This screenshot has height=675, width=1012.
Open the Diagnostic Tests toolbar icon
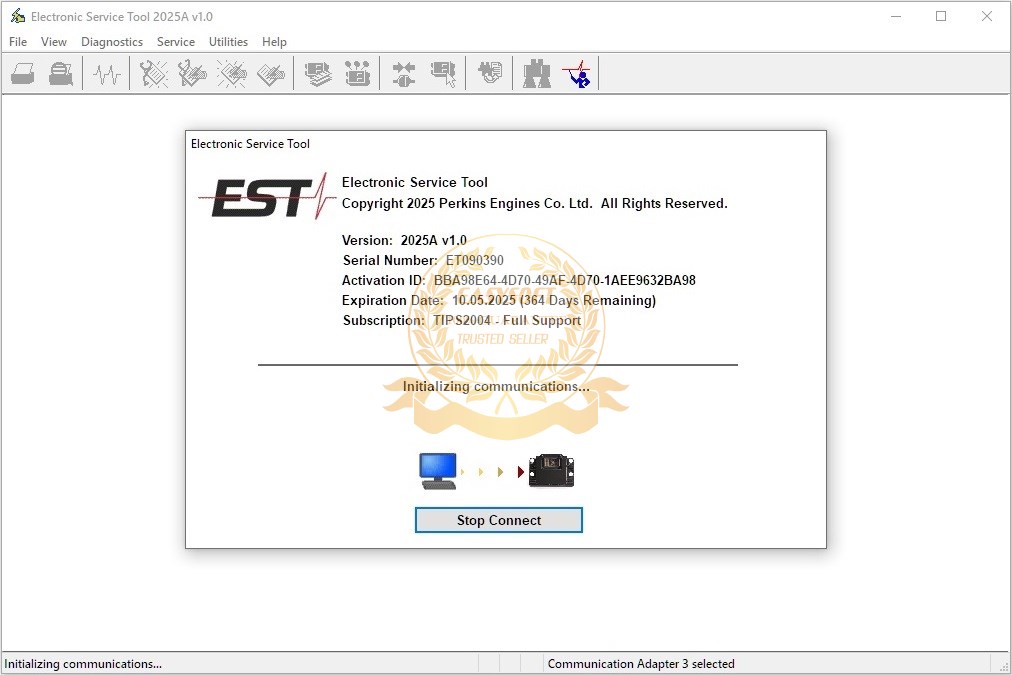tap(404, 74)
